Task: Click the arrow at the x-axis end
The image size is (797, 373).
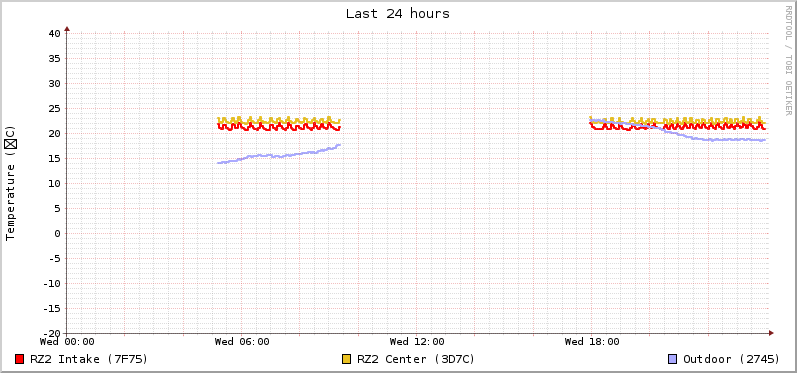Action: [771, 333]
